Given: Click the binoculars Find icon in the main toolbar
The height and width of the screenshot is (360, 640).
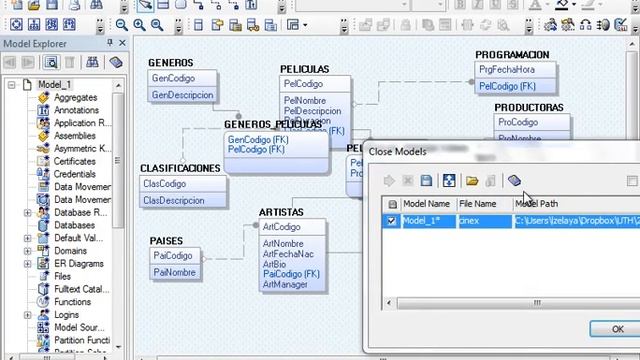Looking at the screenshot, I should coord(96,5).
